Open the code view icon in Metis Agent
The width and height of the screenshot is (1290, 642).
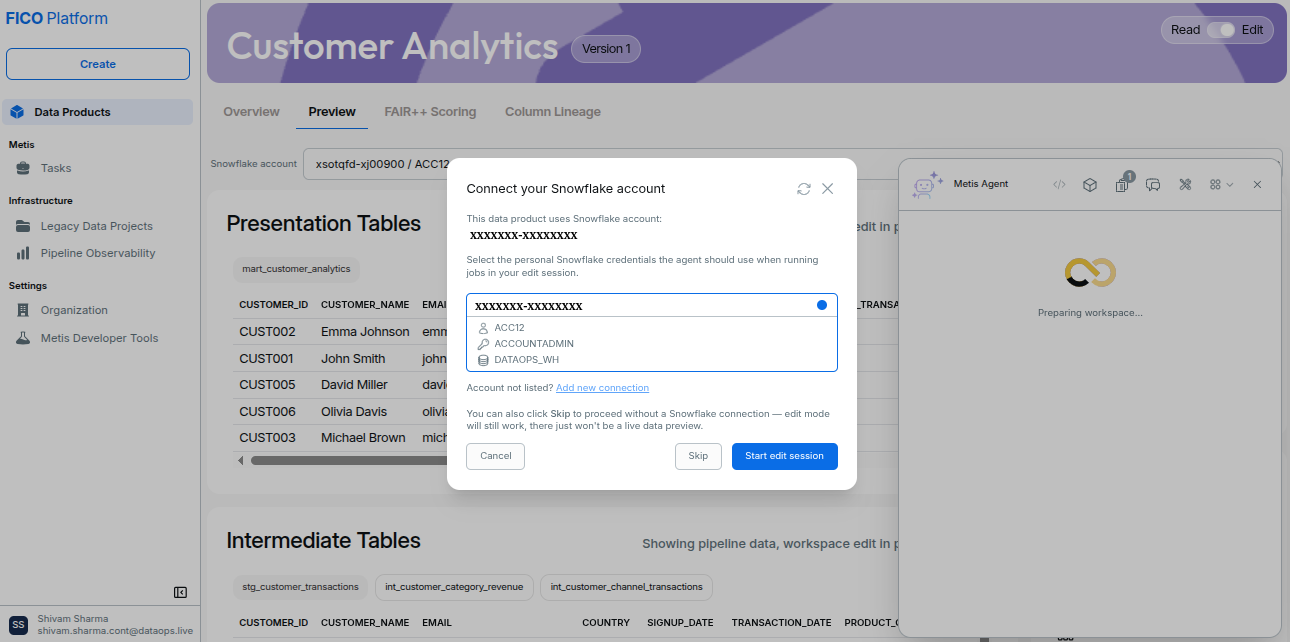click(x=1060, y=185)
